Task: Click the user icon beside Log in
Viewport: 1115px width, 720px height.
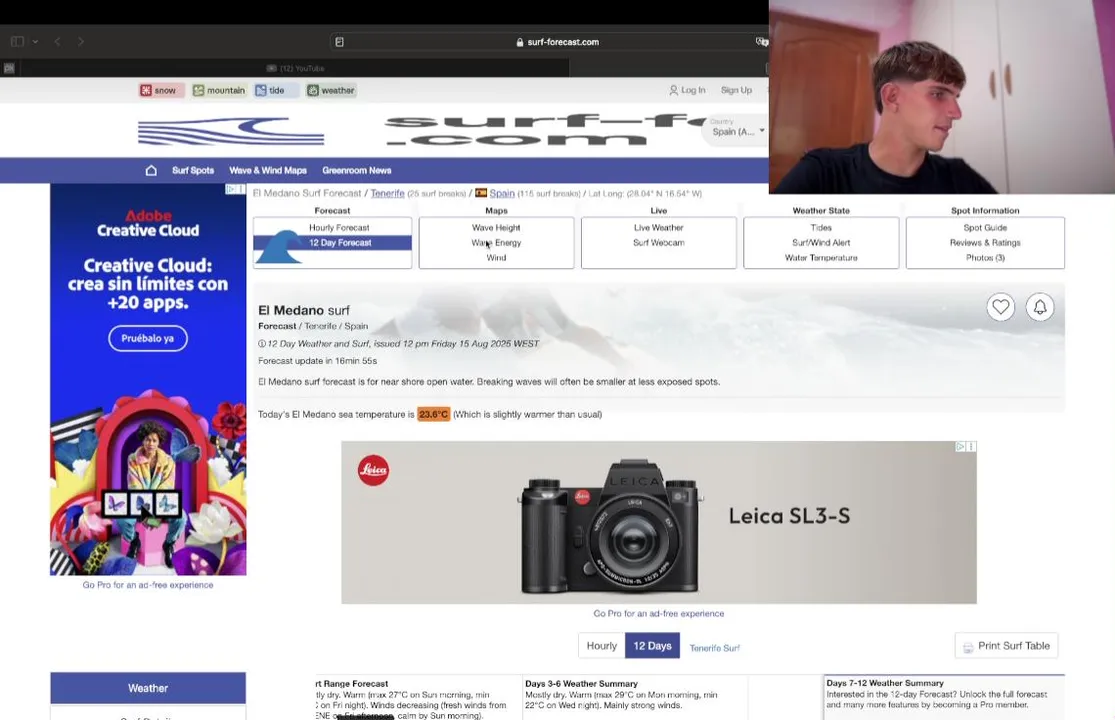Action: click(673, 90)
